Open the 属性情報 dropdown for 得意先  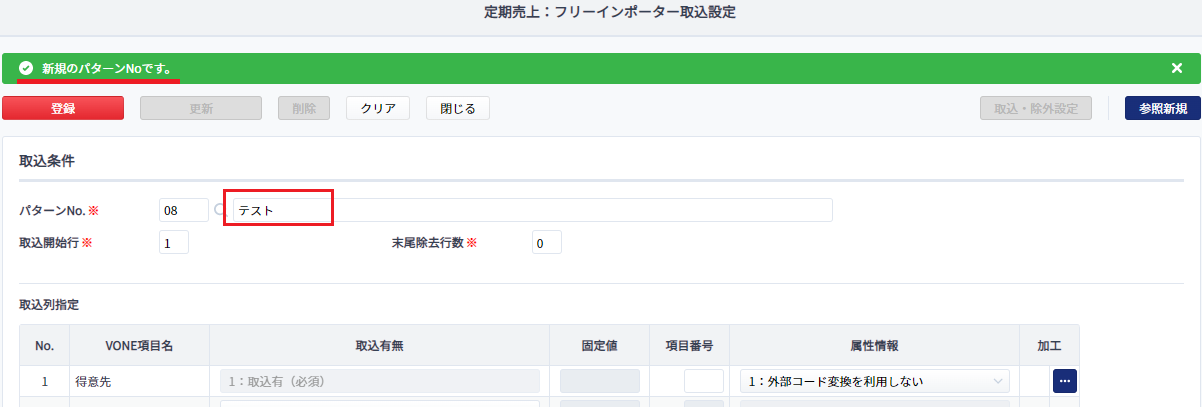point(874,381)
